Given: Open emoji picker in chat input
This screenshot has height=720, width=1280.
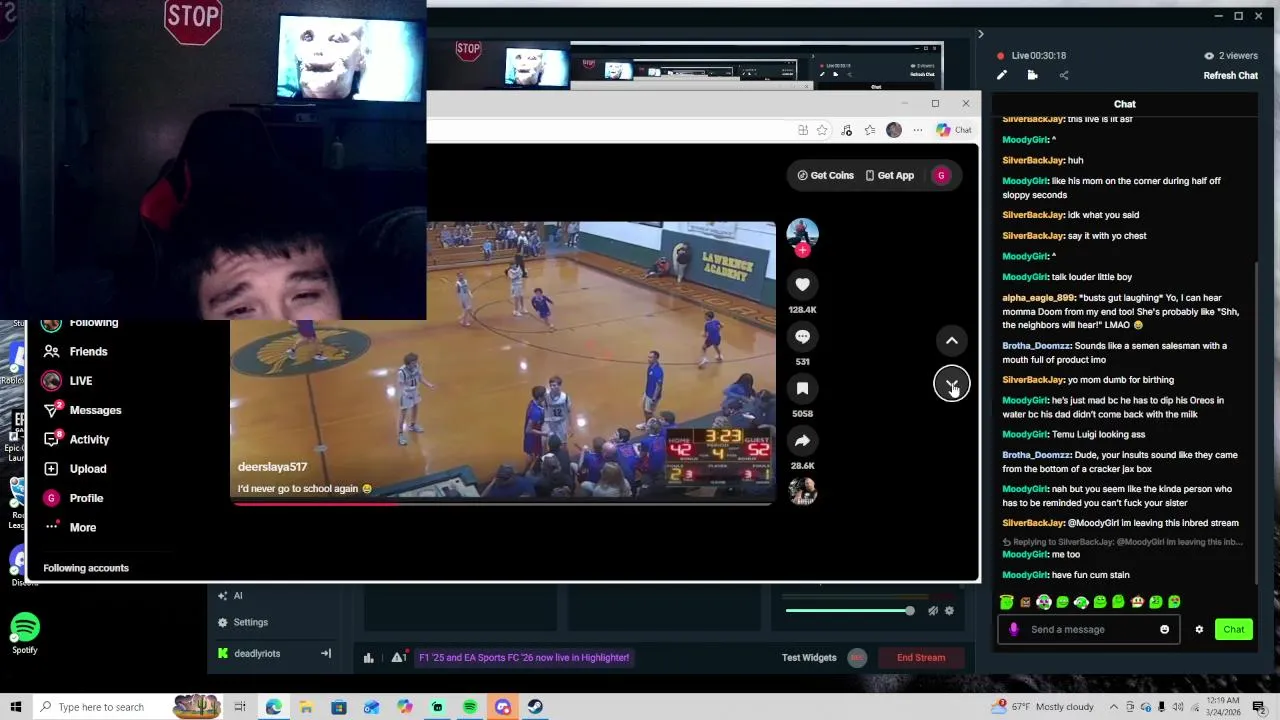Looking at the screenshot, I should coord(1164,630).
